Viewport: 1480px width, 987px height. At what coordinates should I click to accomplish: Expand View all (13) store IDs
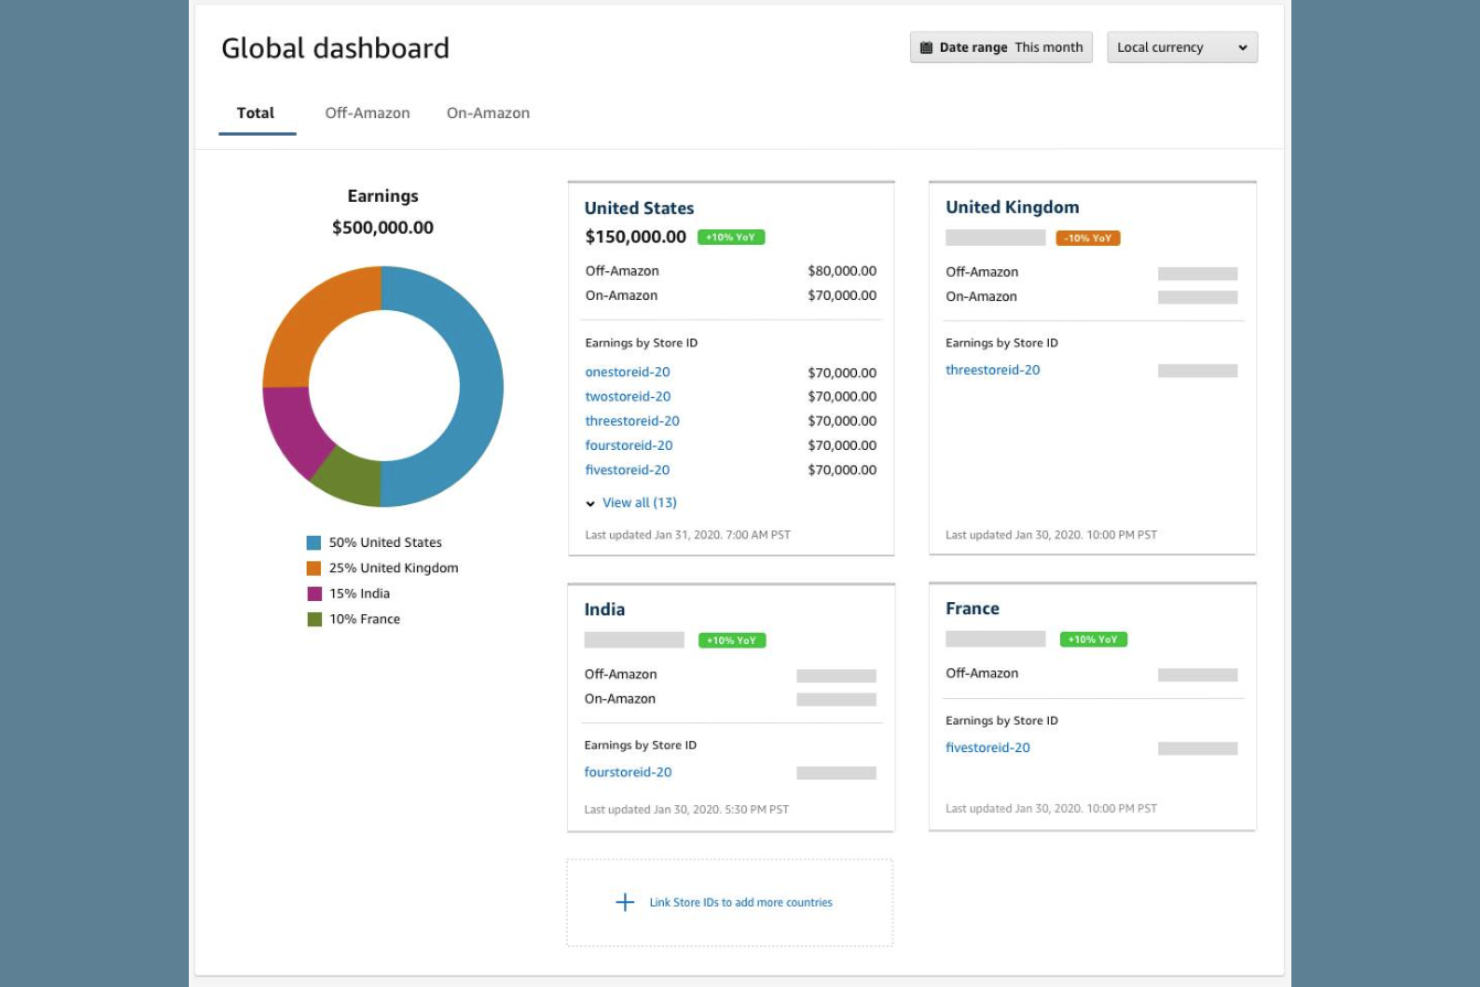[639, 503]
